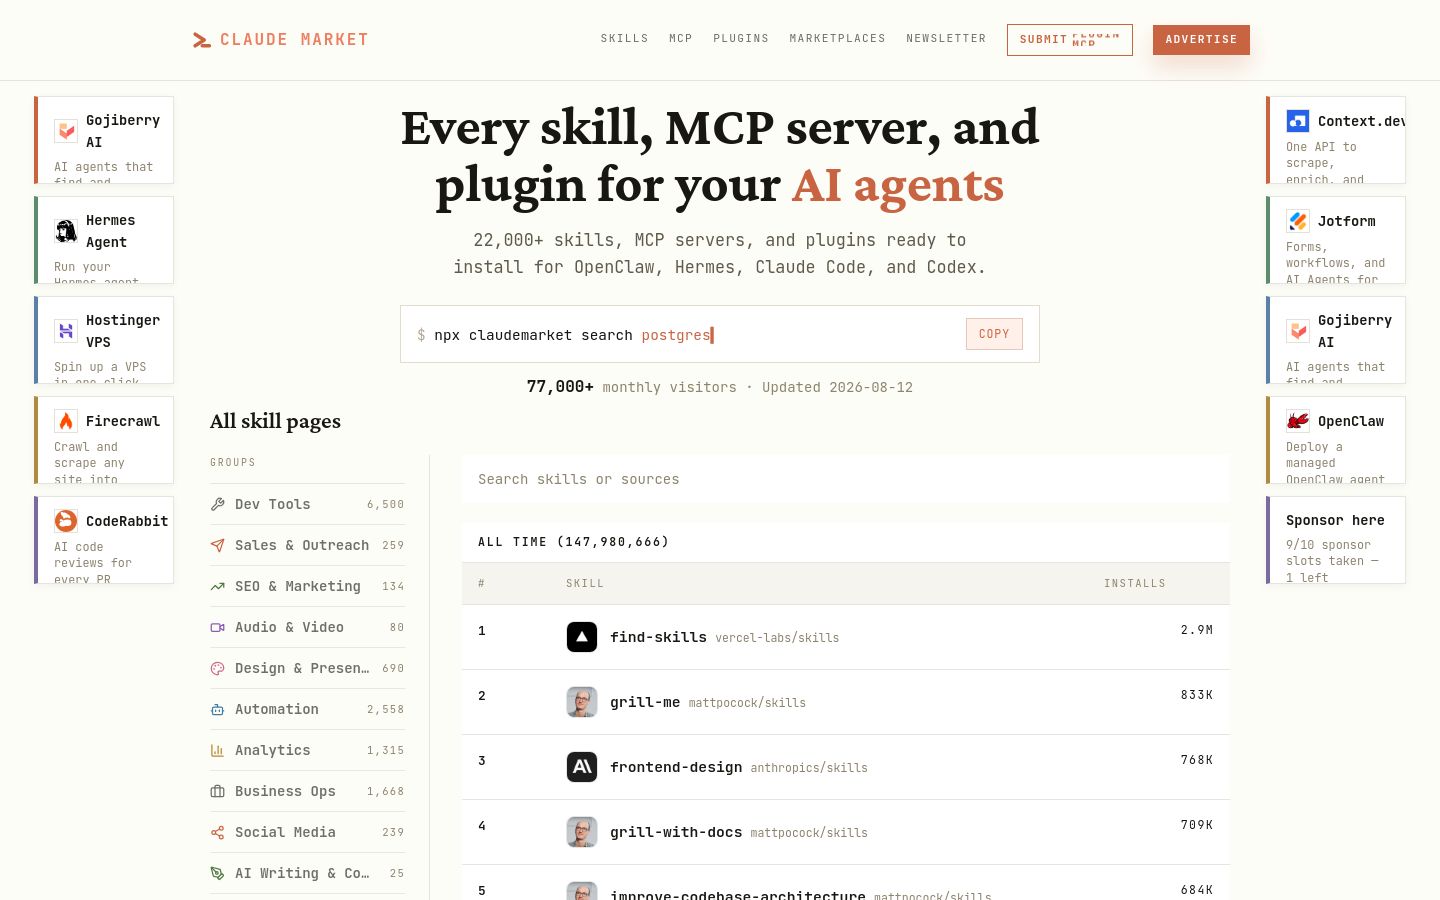Click the Business Ops count "1,668"
The width and height of the screenshot is (1440, 900).
tap(386, 792)
